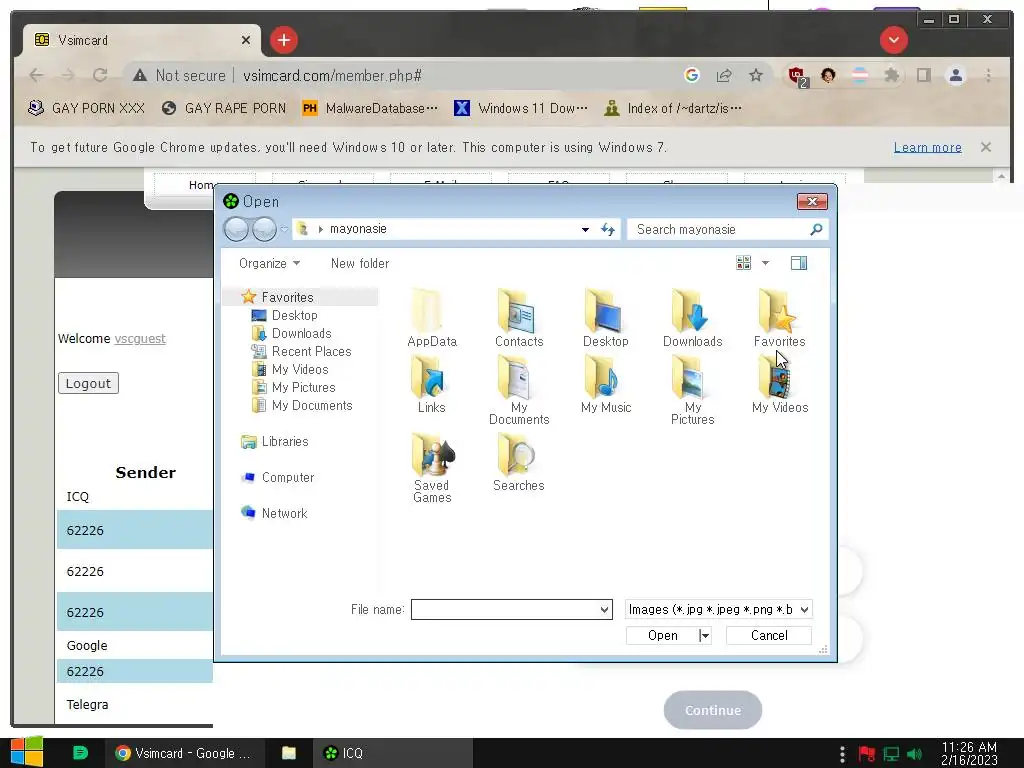The image size is (1024, 768).
Task: Select the My Videos folder in file list
Action: [x=779, y=384]
